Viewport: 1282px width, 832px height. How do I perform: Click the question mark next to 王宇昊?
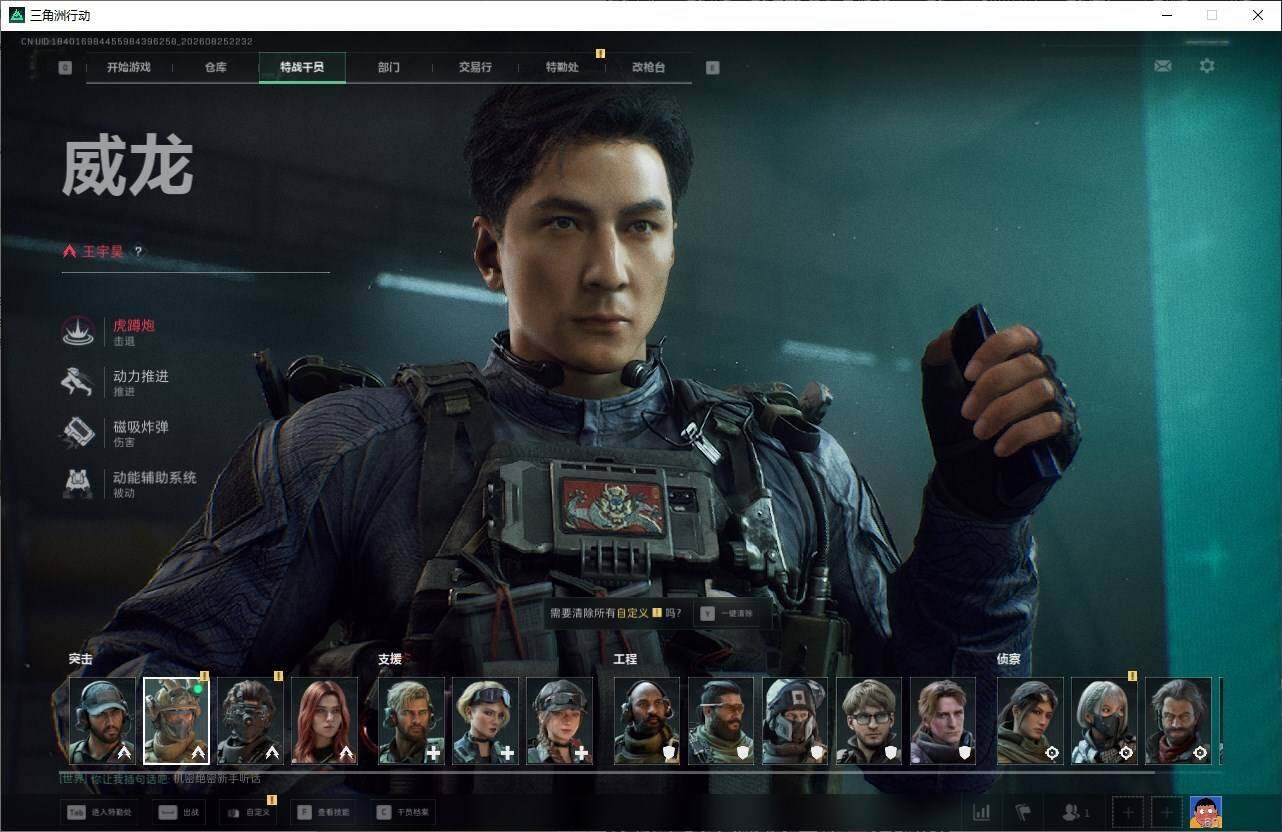[x=138, y=252]
